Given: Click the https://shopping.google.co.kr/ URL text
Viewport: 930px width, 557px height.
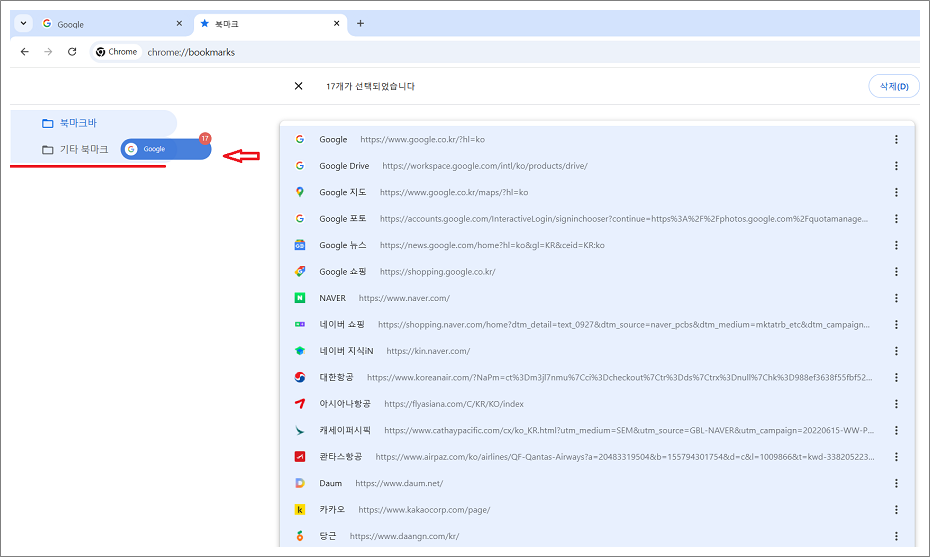Looking at the screenshot, I should [x=438, y=272].
